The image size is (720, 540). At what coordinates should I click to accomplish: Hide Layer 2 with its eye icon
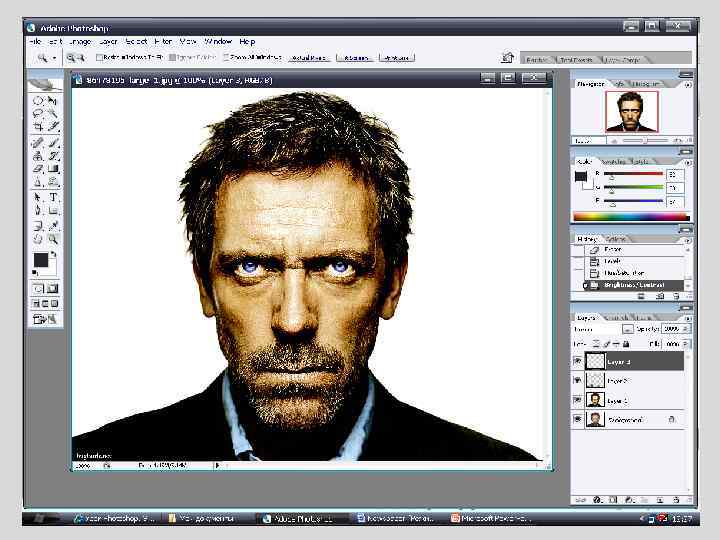pos(578,380)
